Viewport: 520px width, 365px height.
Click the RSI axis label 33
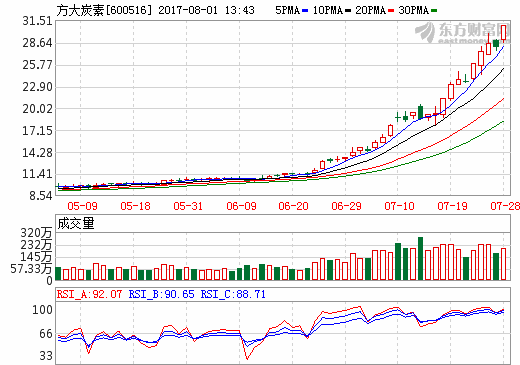tap(46, 356)
